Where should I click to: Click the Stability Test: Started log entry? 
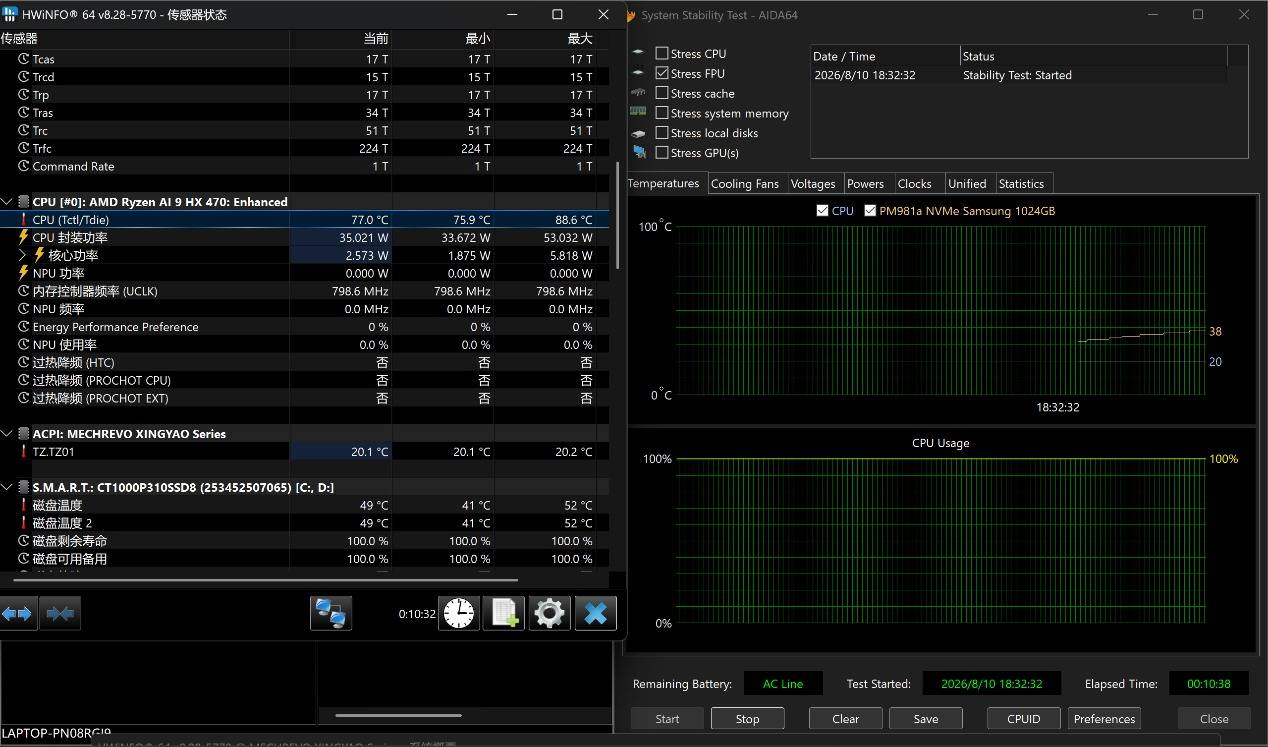click(1017, 75)
